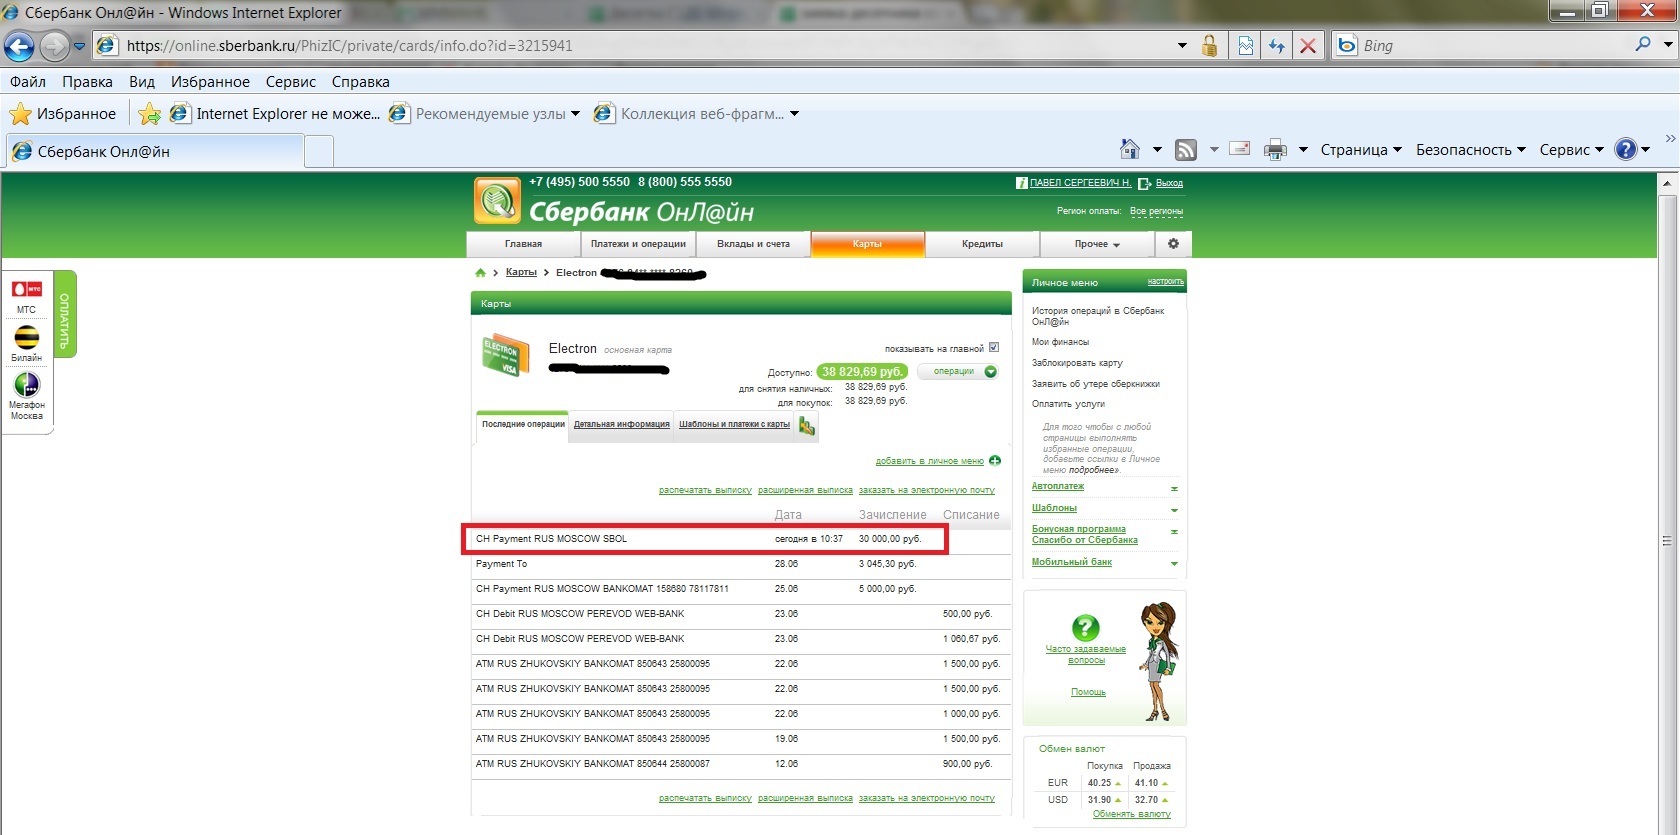Click the Refresh page icon
The image size is (1680, 835).
pyautogui.click(x=1277, y=46)
